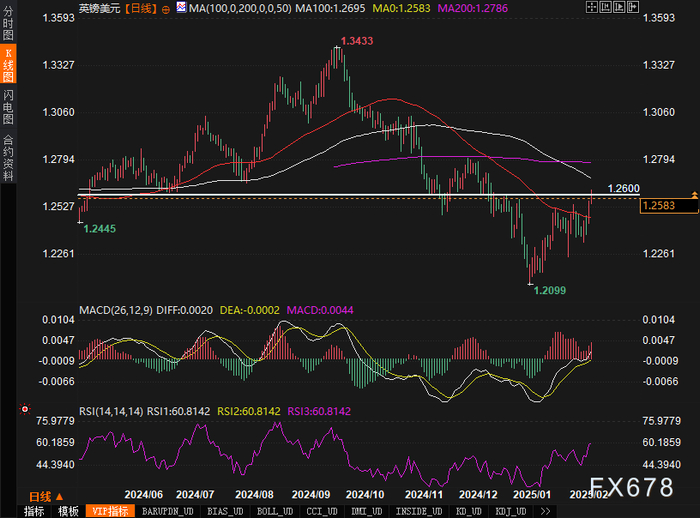The width and height of the screenshot is (700, 518).
Task: Apply the BARUPDN_UD indicator
Action: click(167, 511)
